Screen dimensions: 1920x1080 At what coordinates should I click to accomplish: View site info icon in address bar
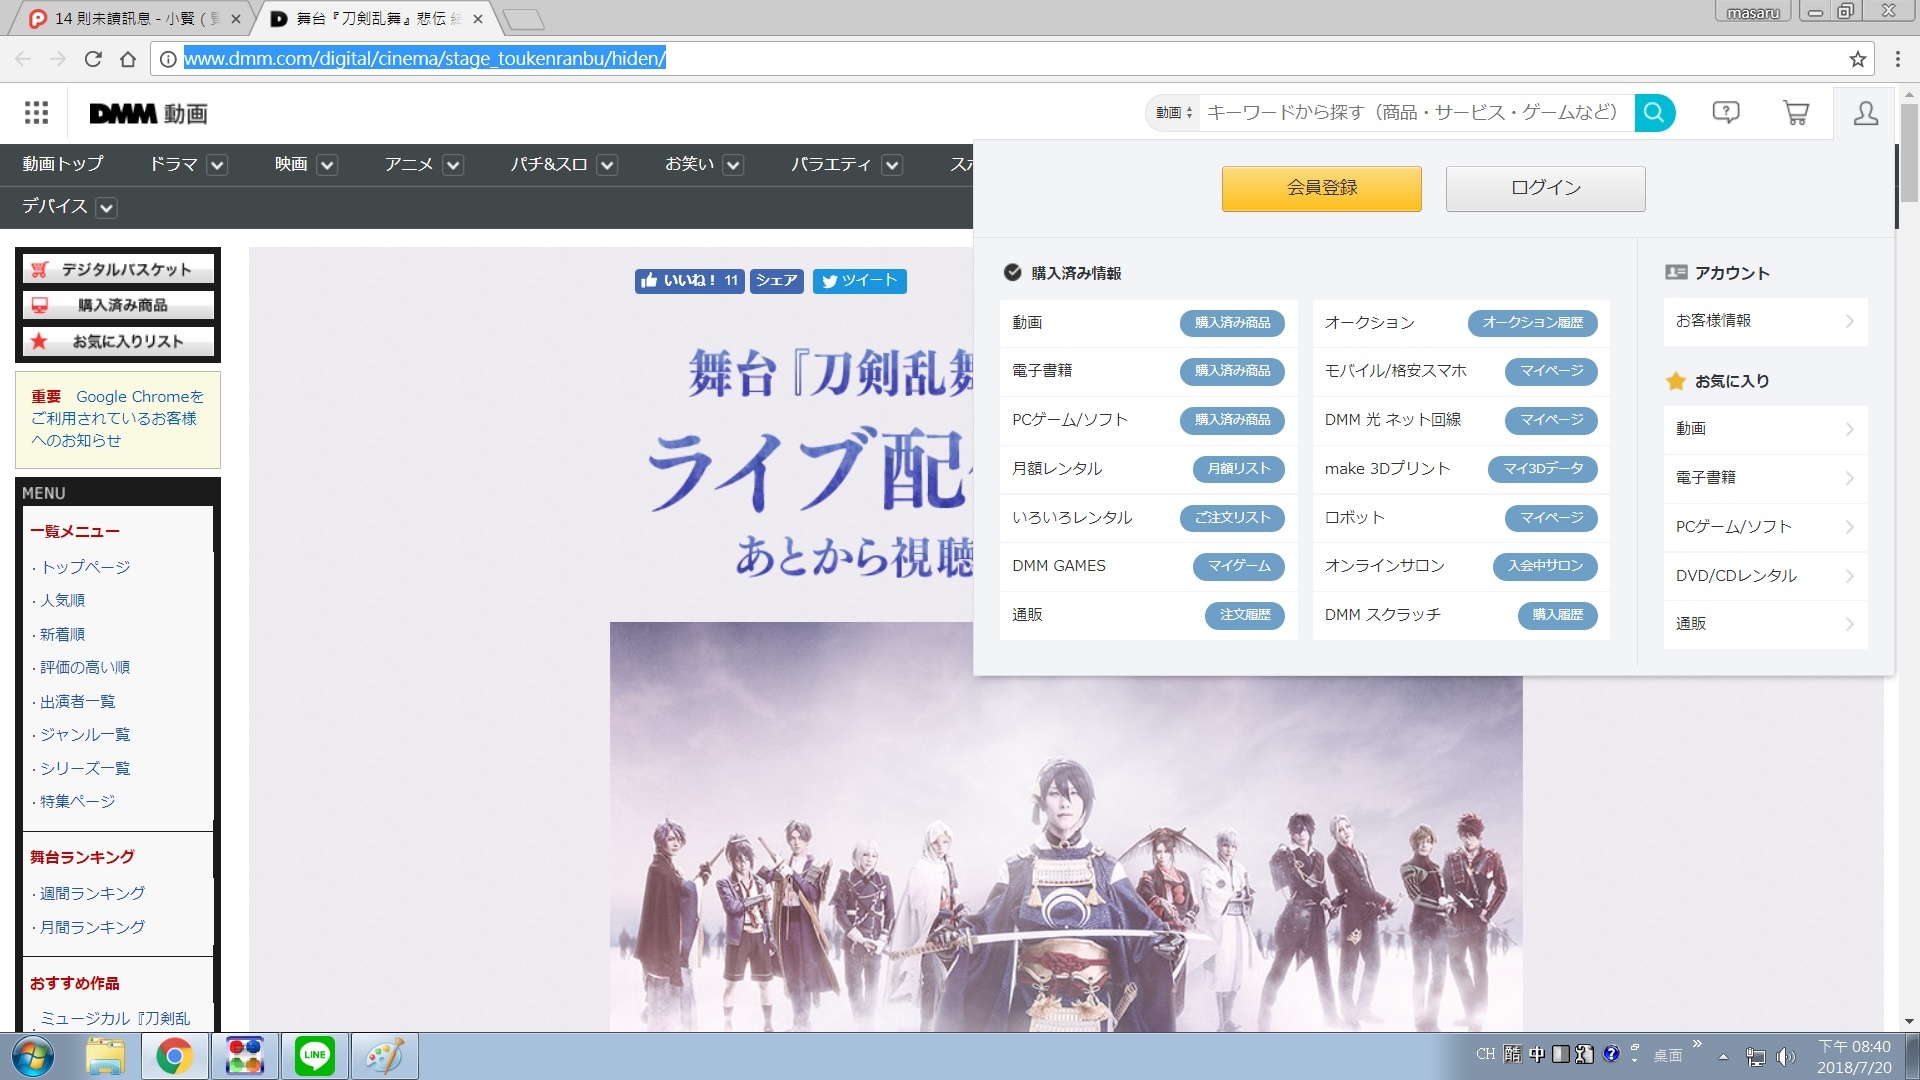168,59
